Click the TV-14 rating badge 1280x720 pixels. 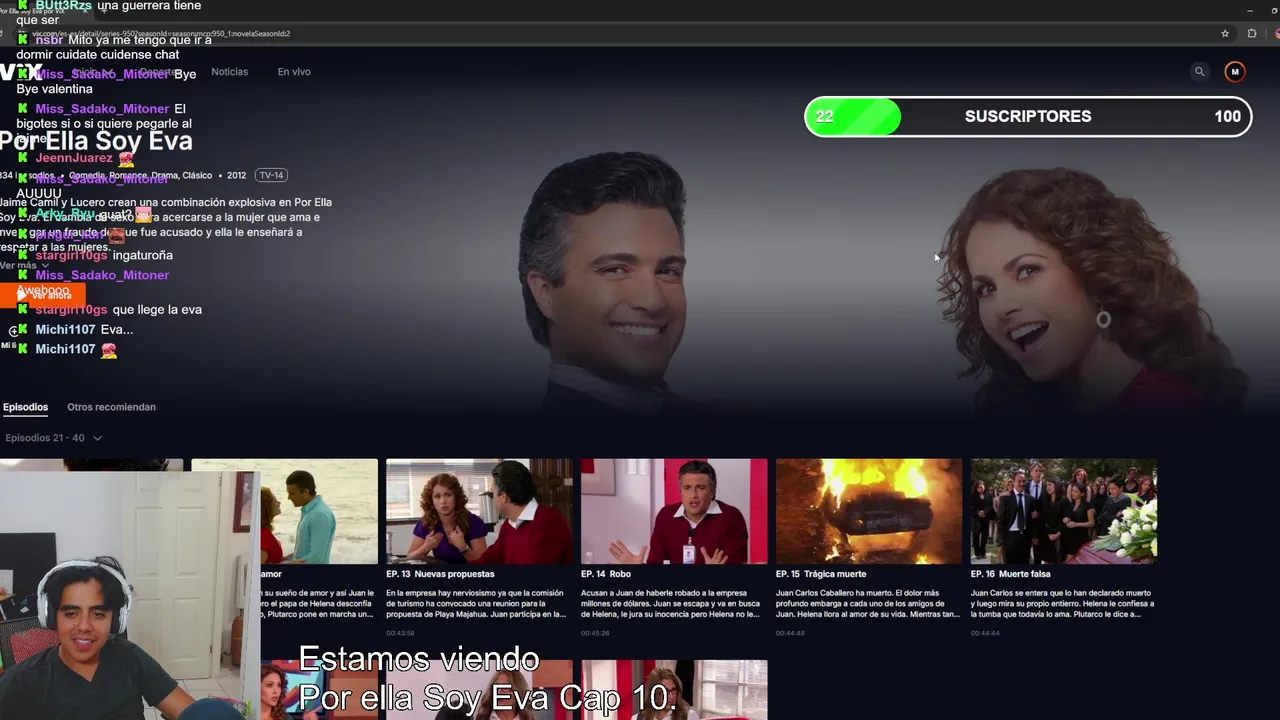[271, 175]
